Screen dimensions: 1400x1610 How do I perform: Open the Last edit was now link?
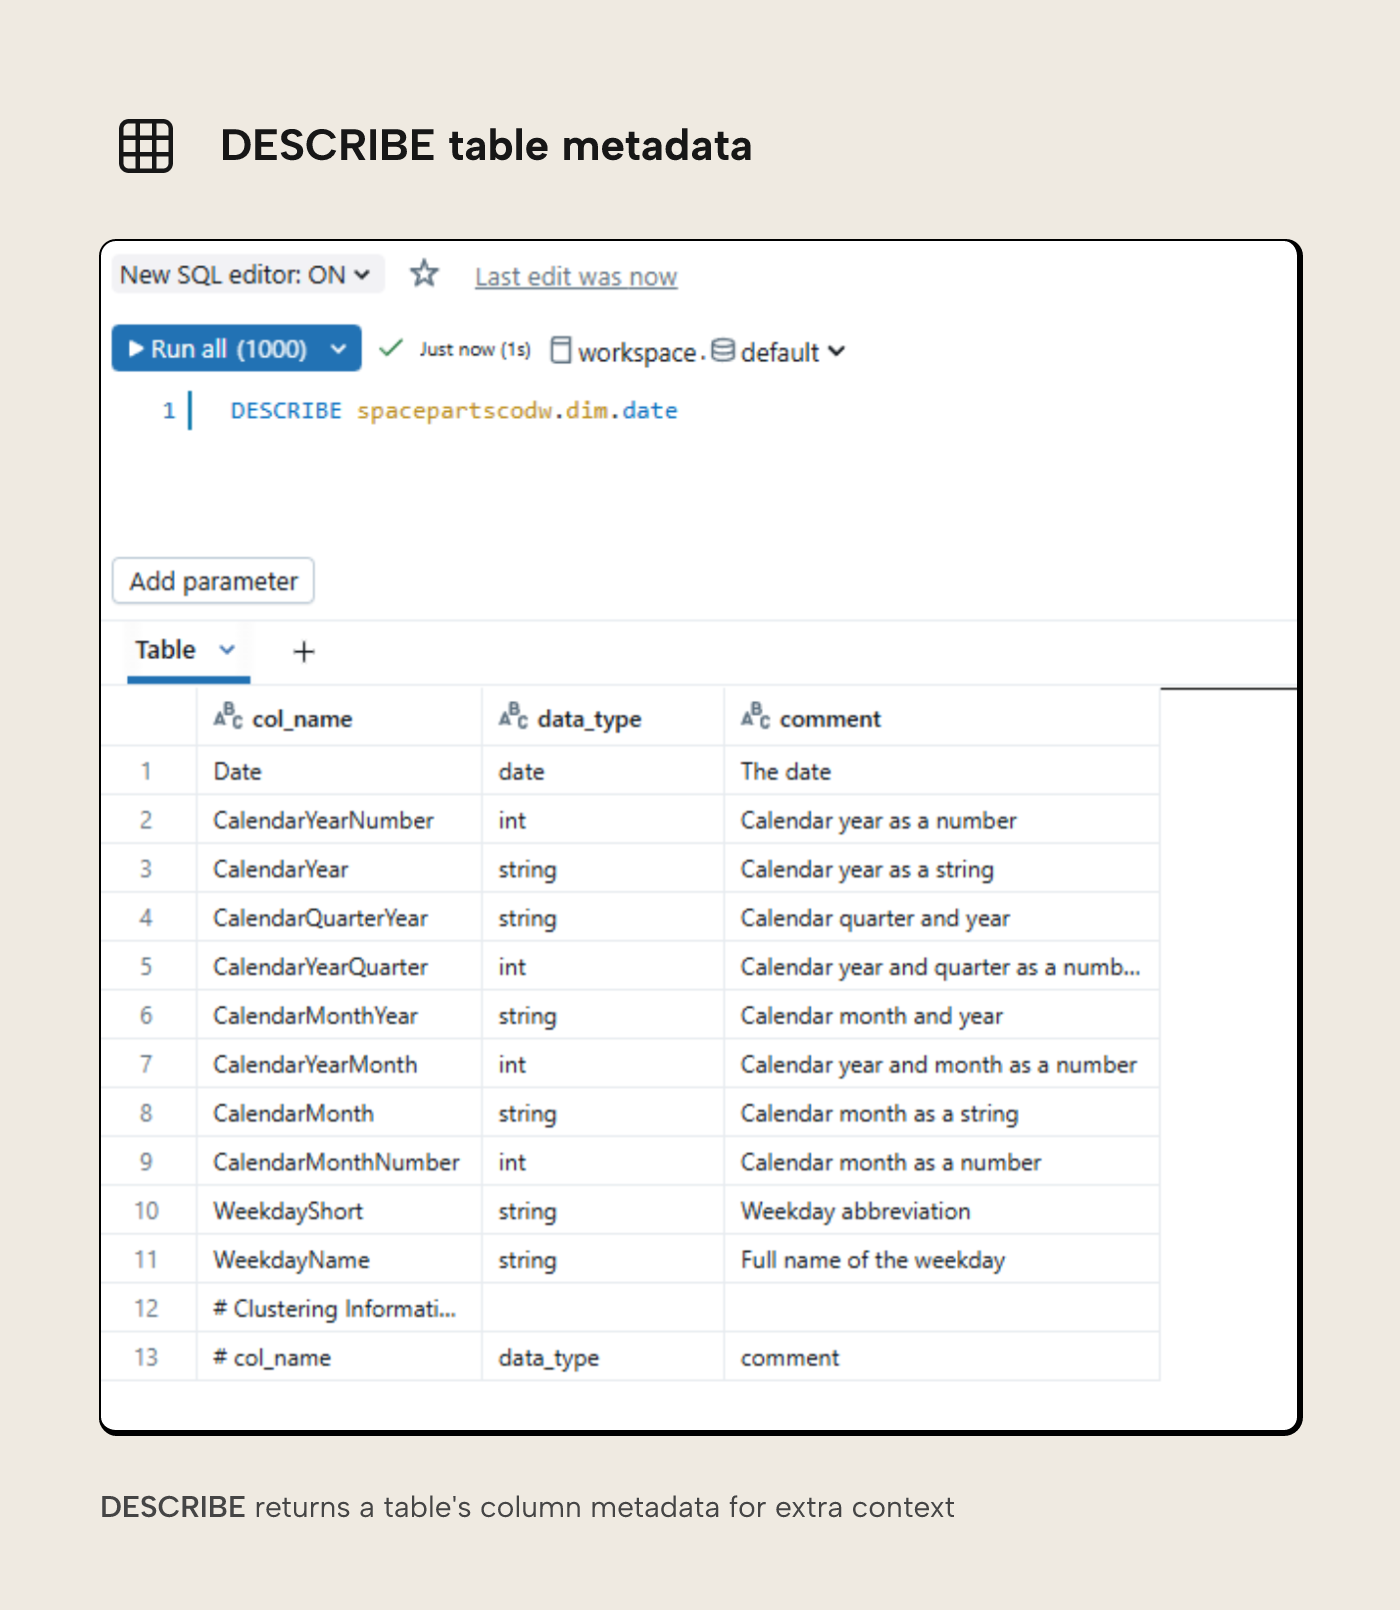click(576, 277)
